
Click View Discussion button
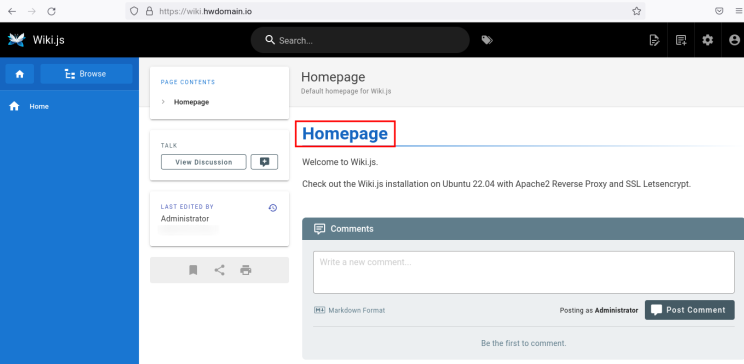point(204,162)
